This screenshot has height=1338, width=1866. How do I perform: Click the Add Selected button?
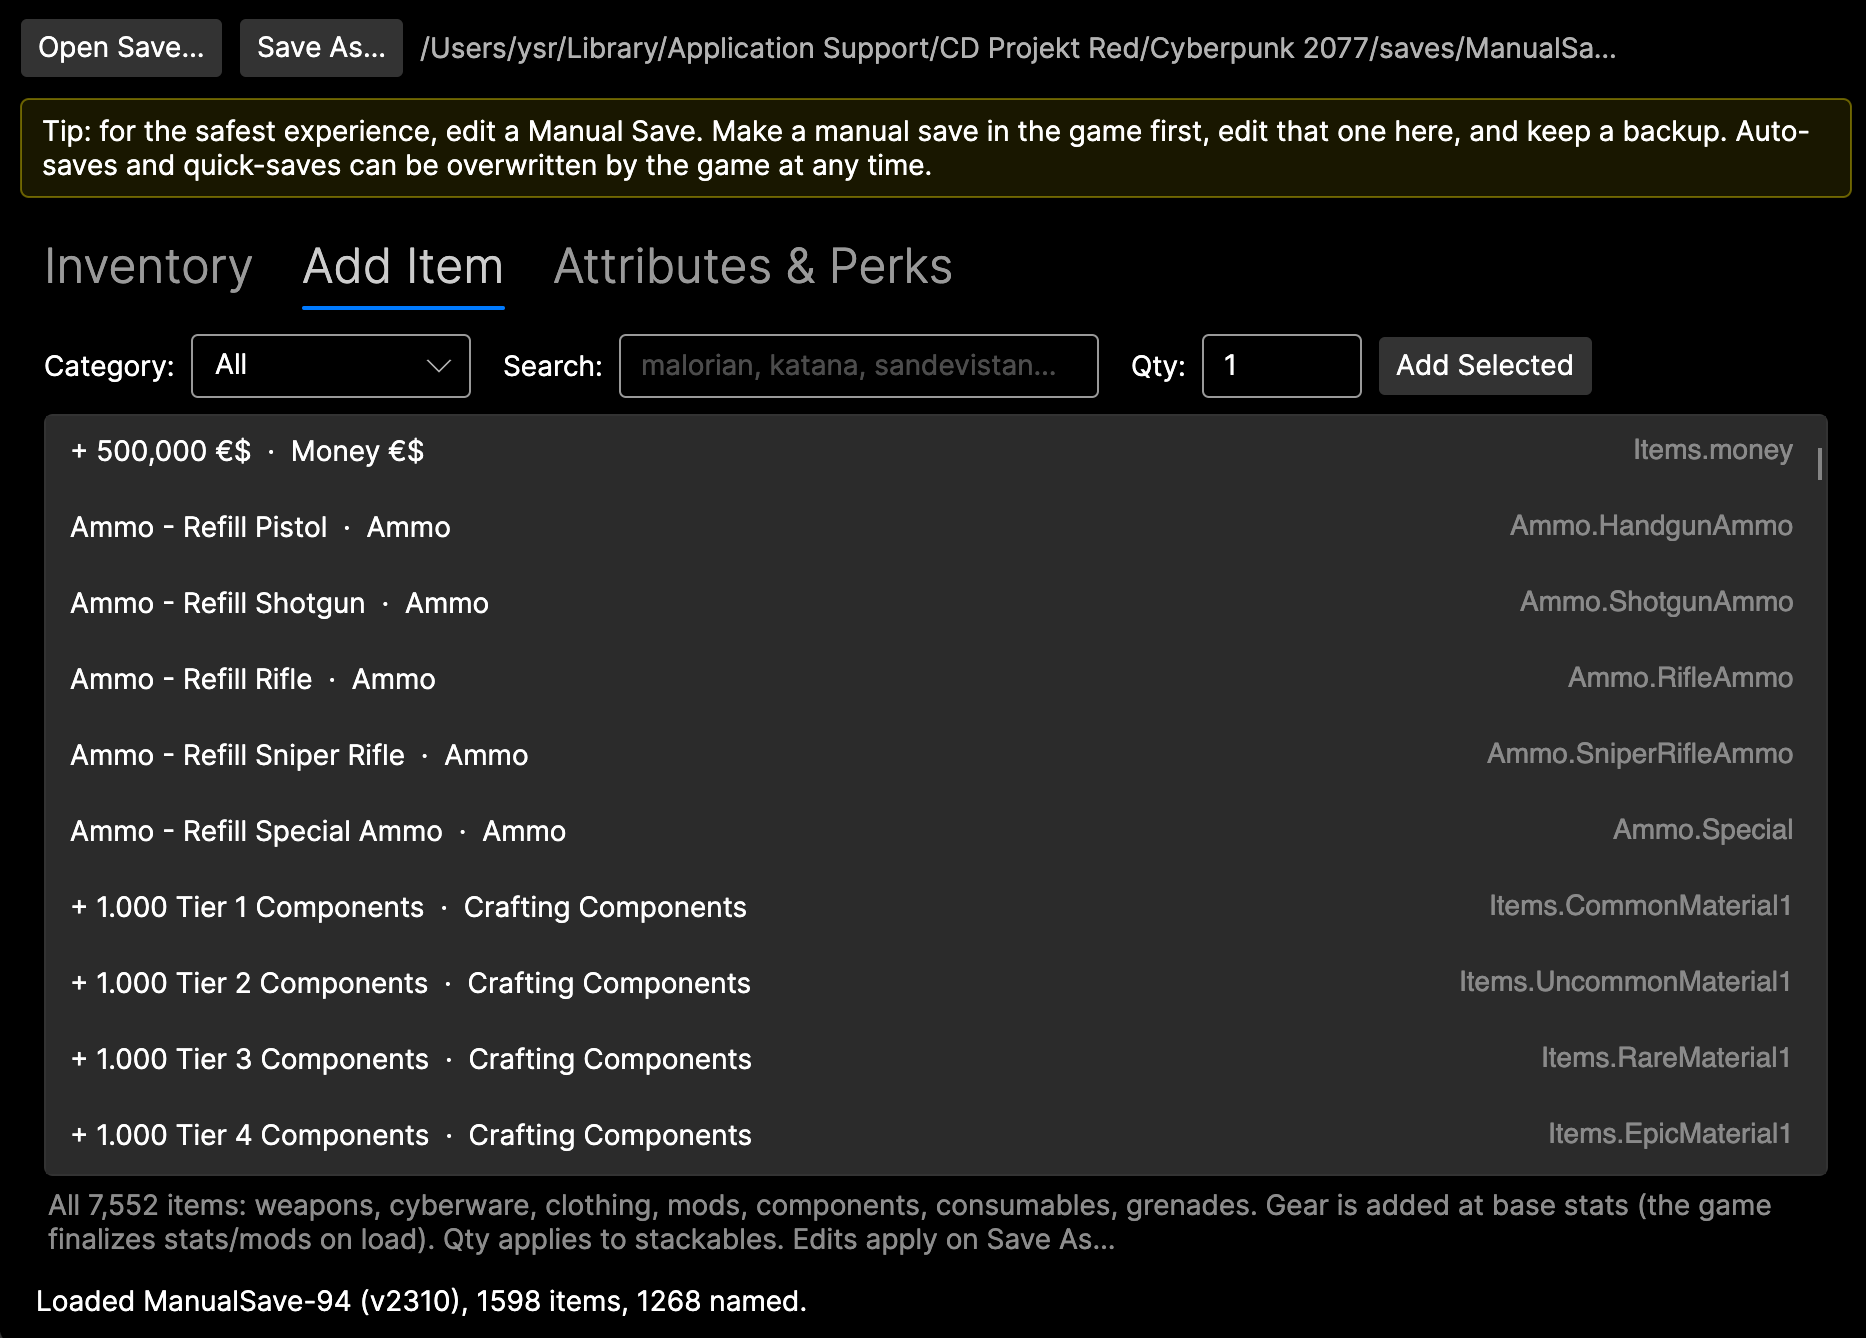coord(1485,366)
